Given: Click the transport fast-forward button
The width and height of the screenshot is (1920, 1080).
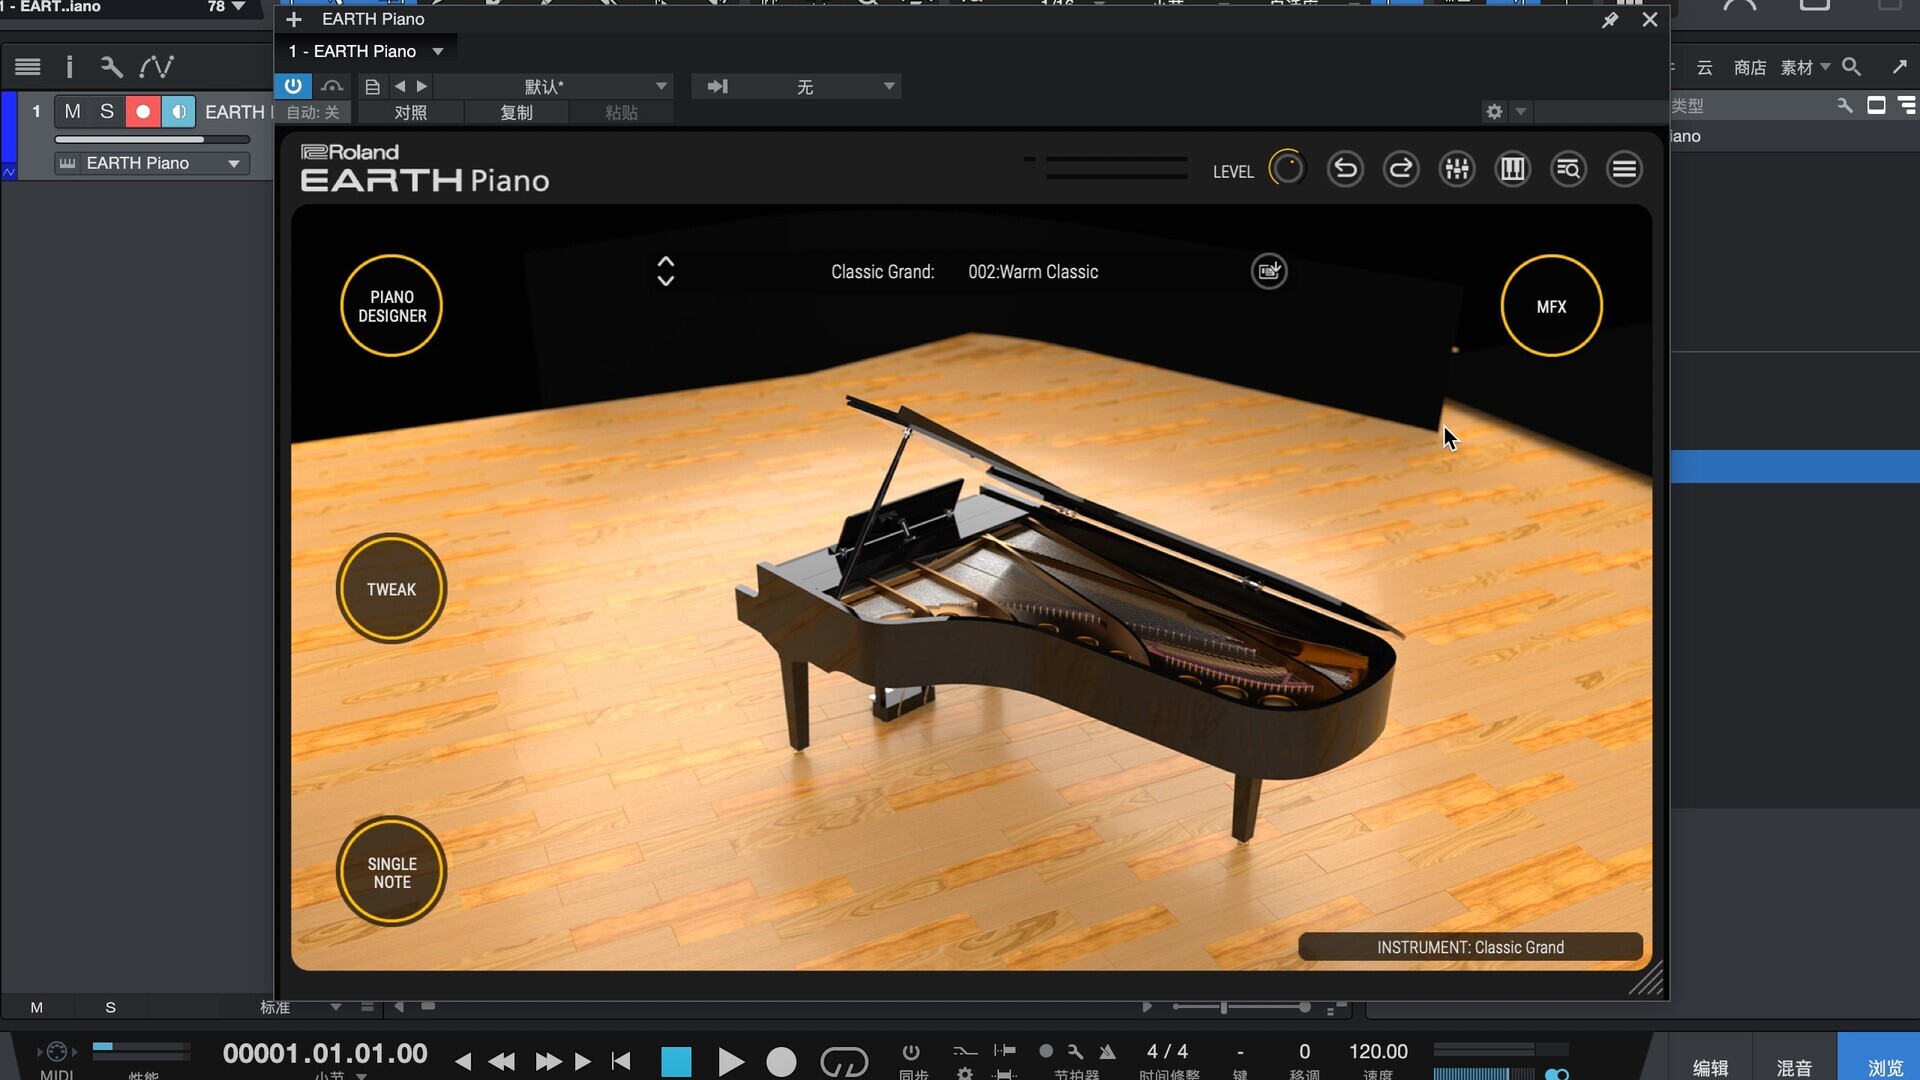Looking at the screenshot, I should (x=548, y=1061).
